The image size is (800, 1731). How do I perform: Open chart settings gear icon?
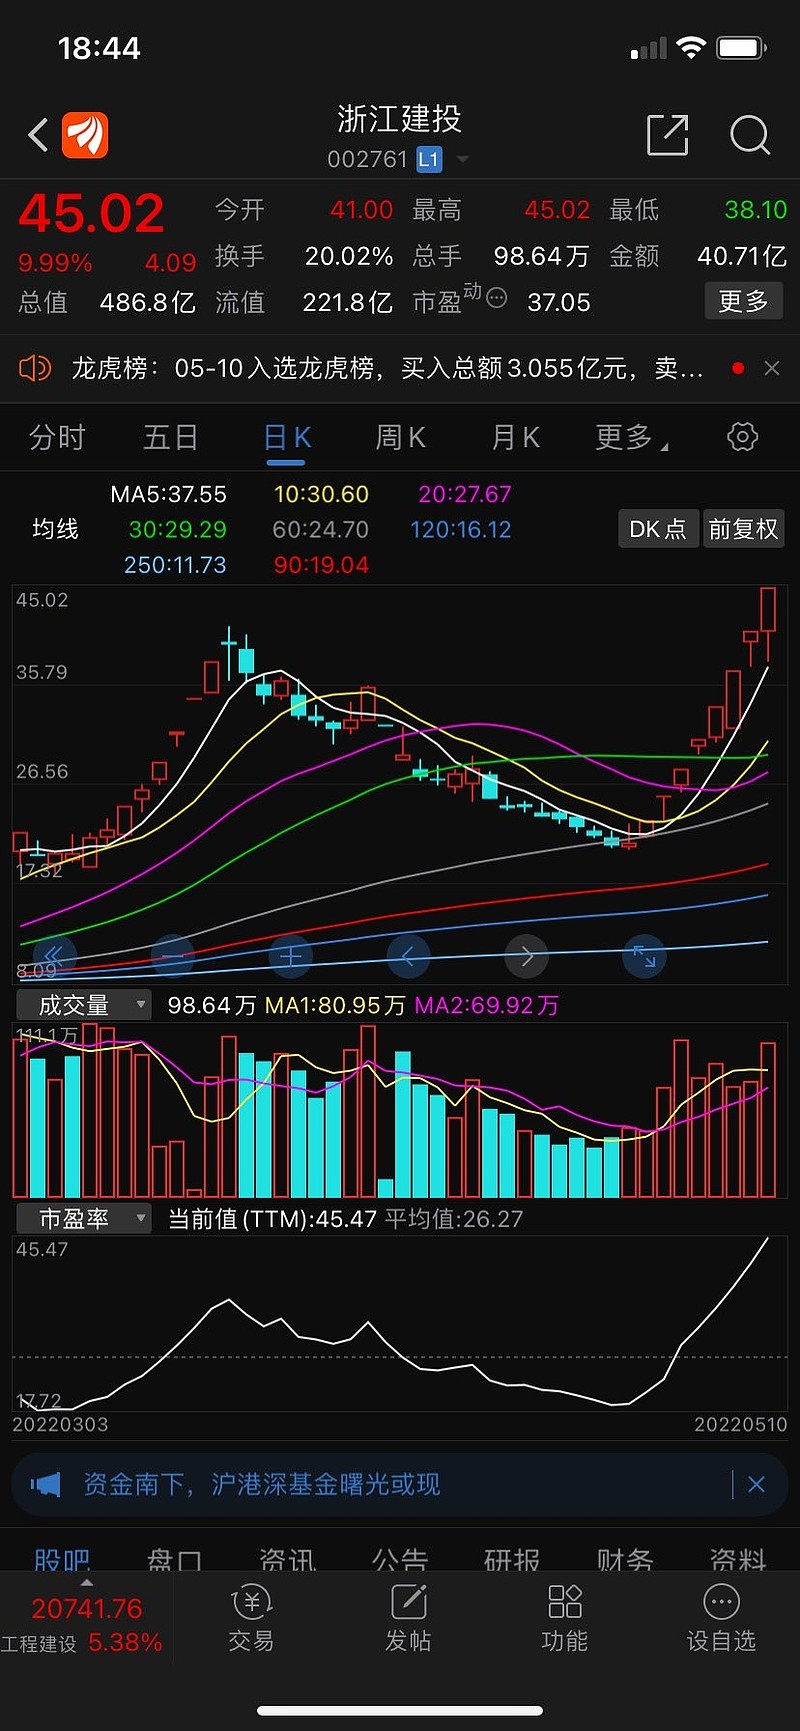742,437
